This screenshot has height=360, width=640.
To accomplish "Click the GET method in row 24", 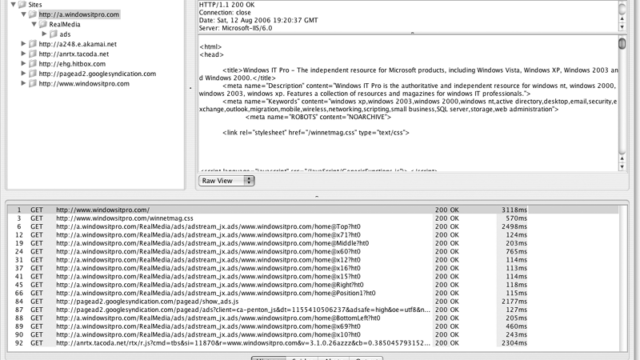I will point(37,251).
